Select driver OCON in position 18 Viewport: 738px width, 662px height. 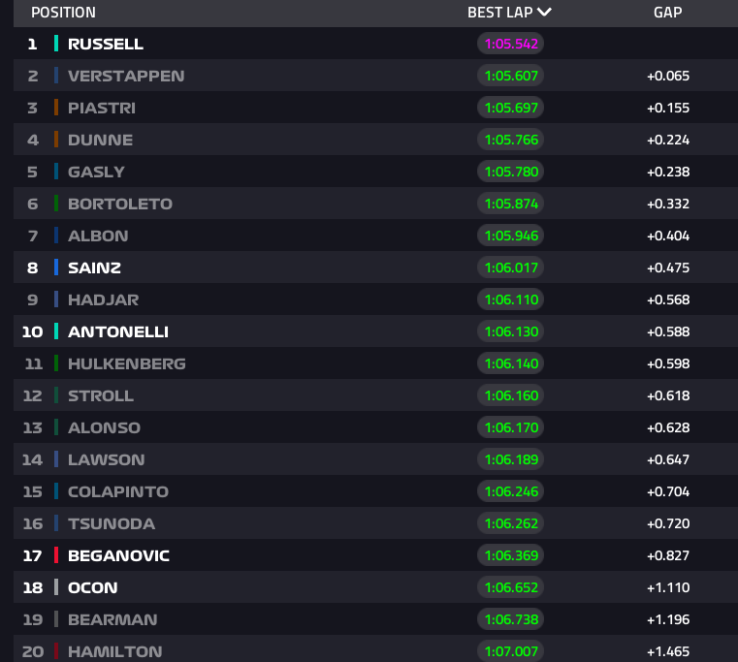(x=92, y=588)
